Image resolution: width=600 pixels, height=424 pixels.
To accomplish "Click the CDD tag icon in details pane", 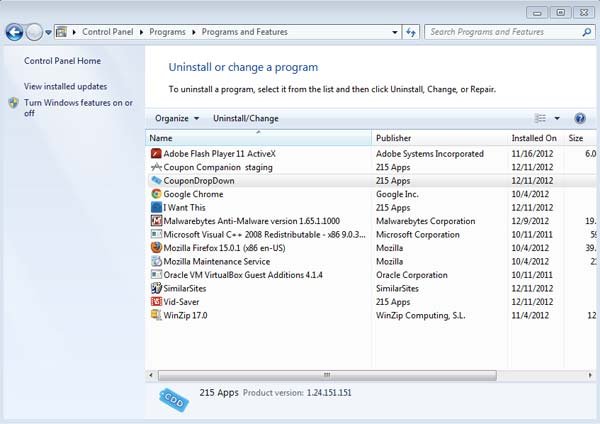I will pyautogui.click(x=174, y=400).
